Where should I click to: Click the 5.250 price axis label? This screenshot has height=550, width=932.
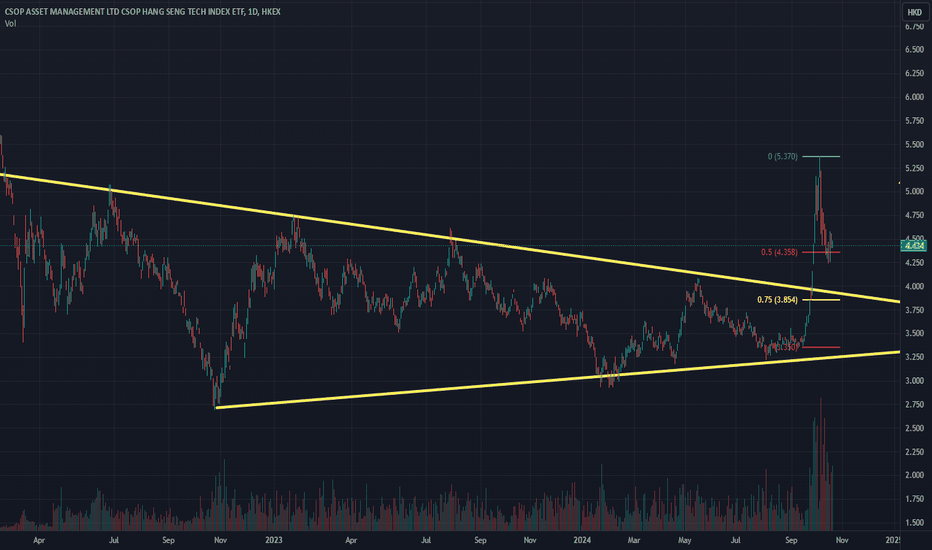[914, 168]
